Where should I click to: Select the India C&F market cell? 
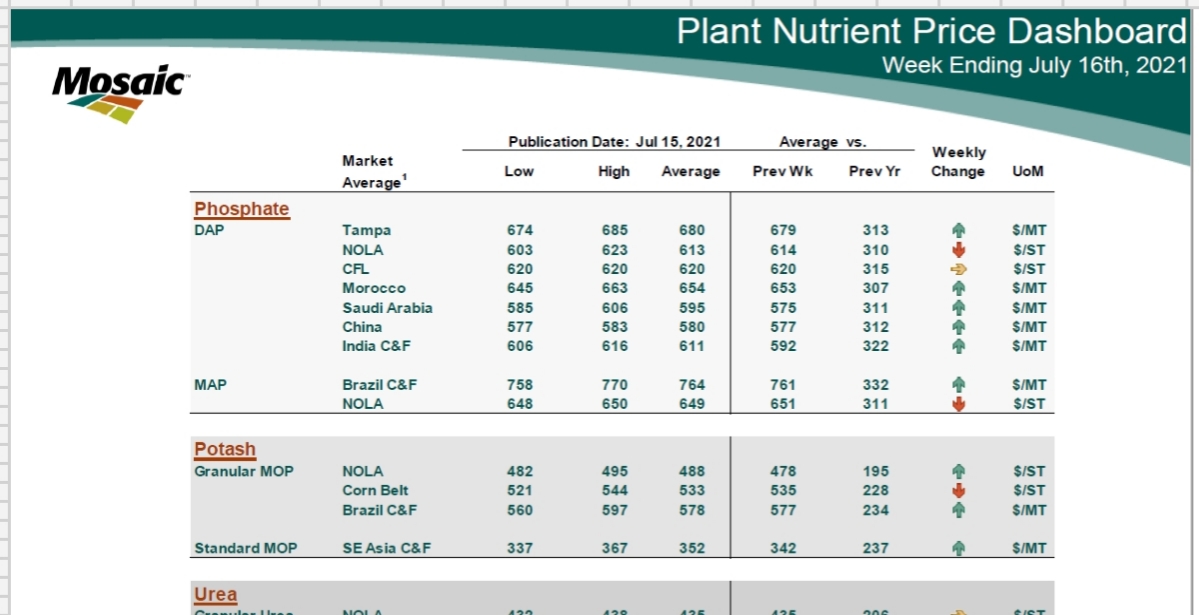pos(376,347)
